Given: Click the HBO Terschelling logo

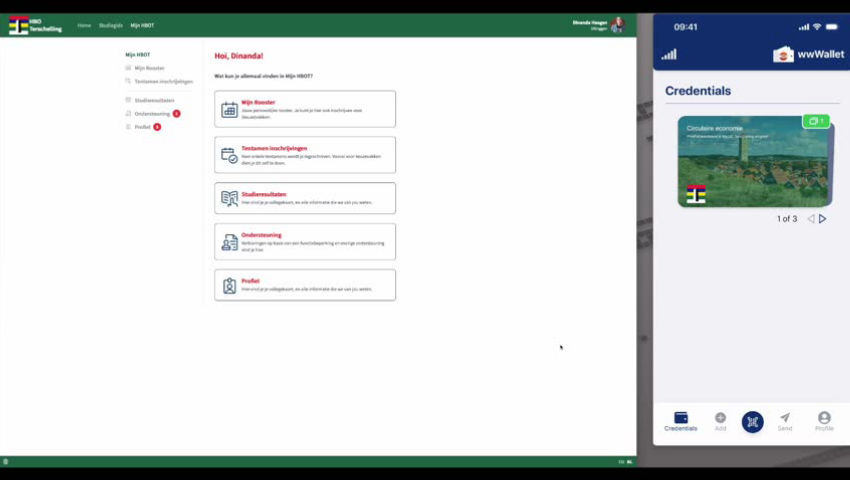Looking at the screenshot, I should tap(34, 25).
